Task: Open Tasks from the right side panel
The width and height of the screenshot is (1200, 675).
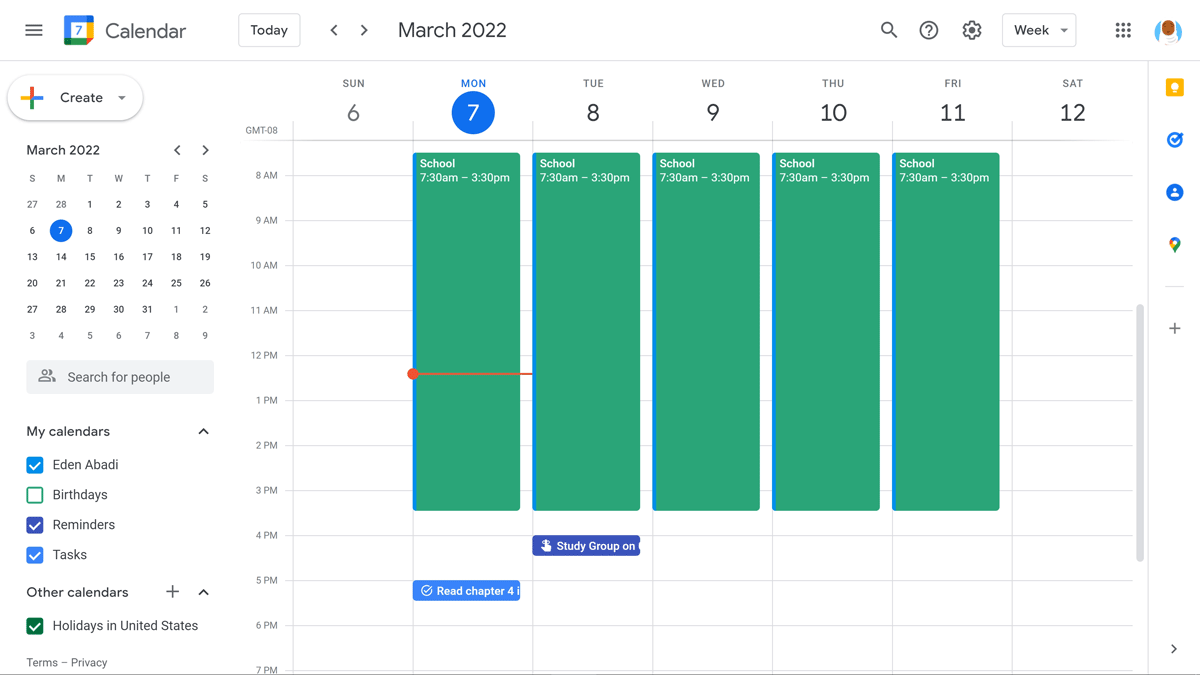Action: click(x=1174, y=140)
